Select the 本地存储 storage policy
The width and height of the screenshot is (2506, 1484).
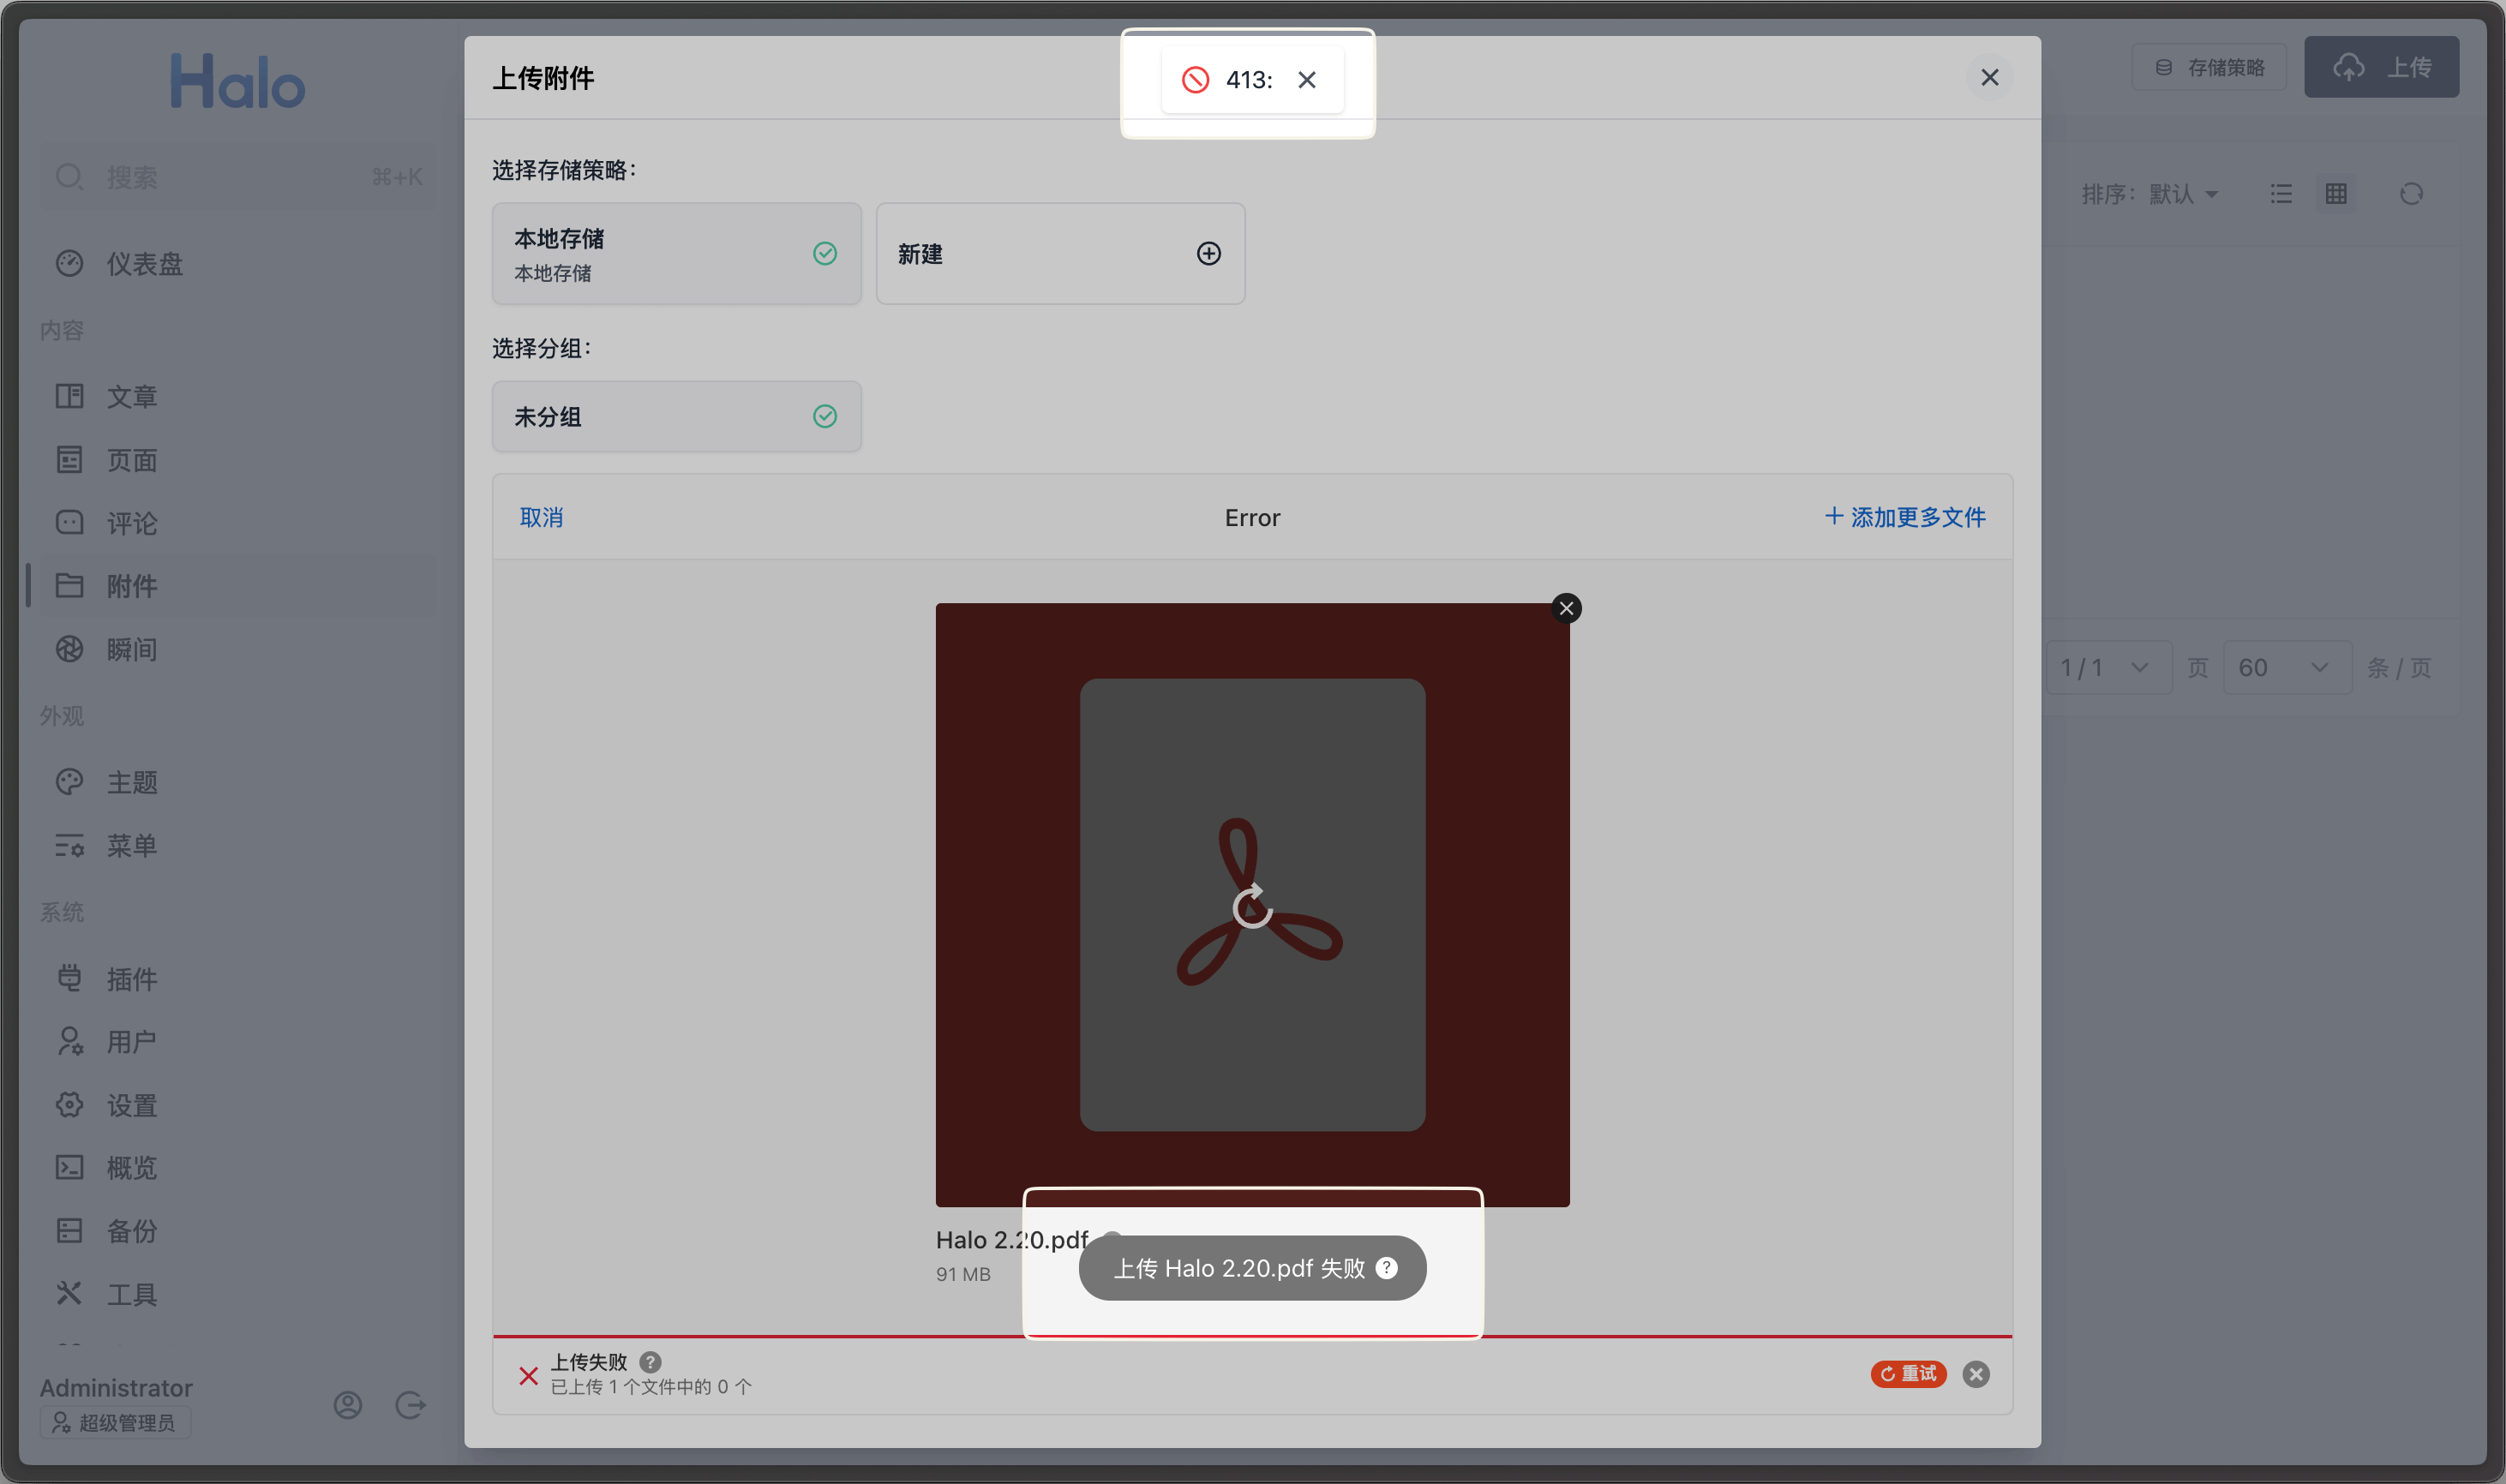pos(676,254)
